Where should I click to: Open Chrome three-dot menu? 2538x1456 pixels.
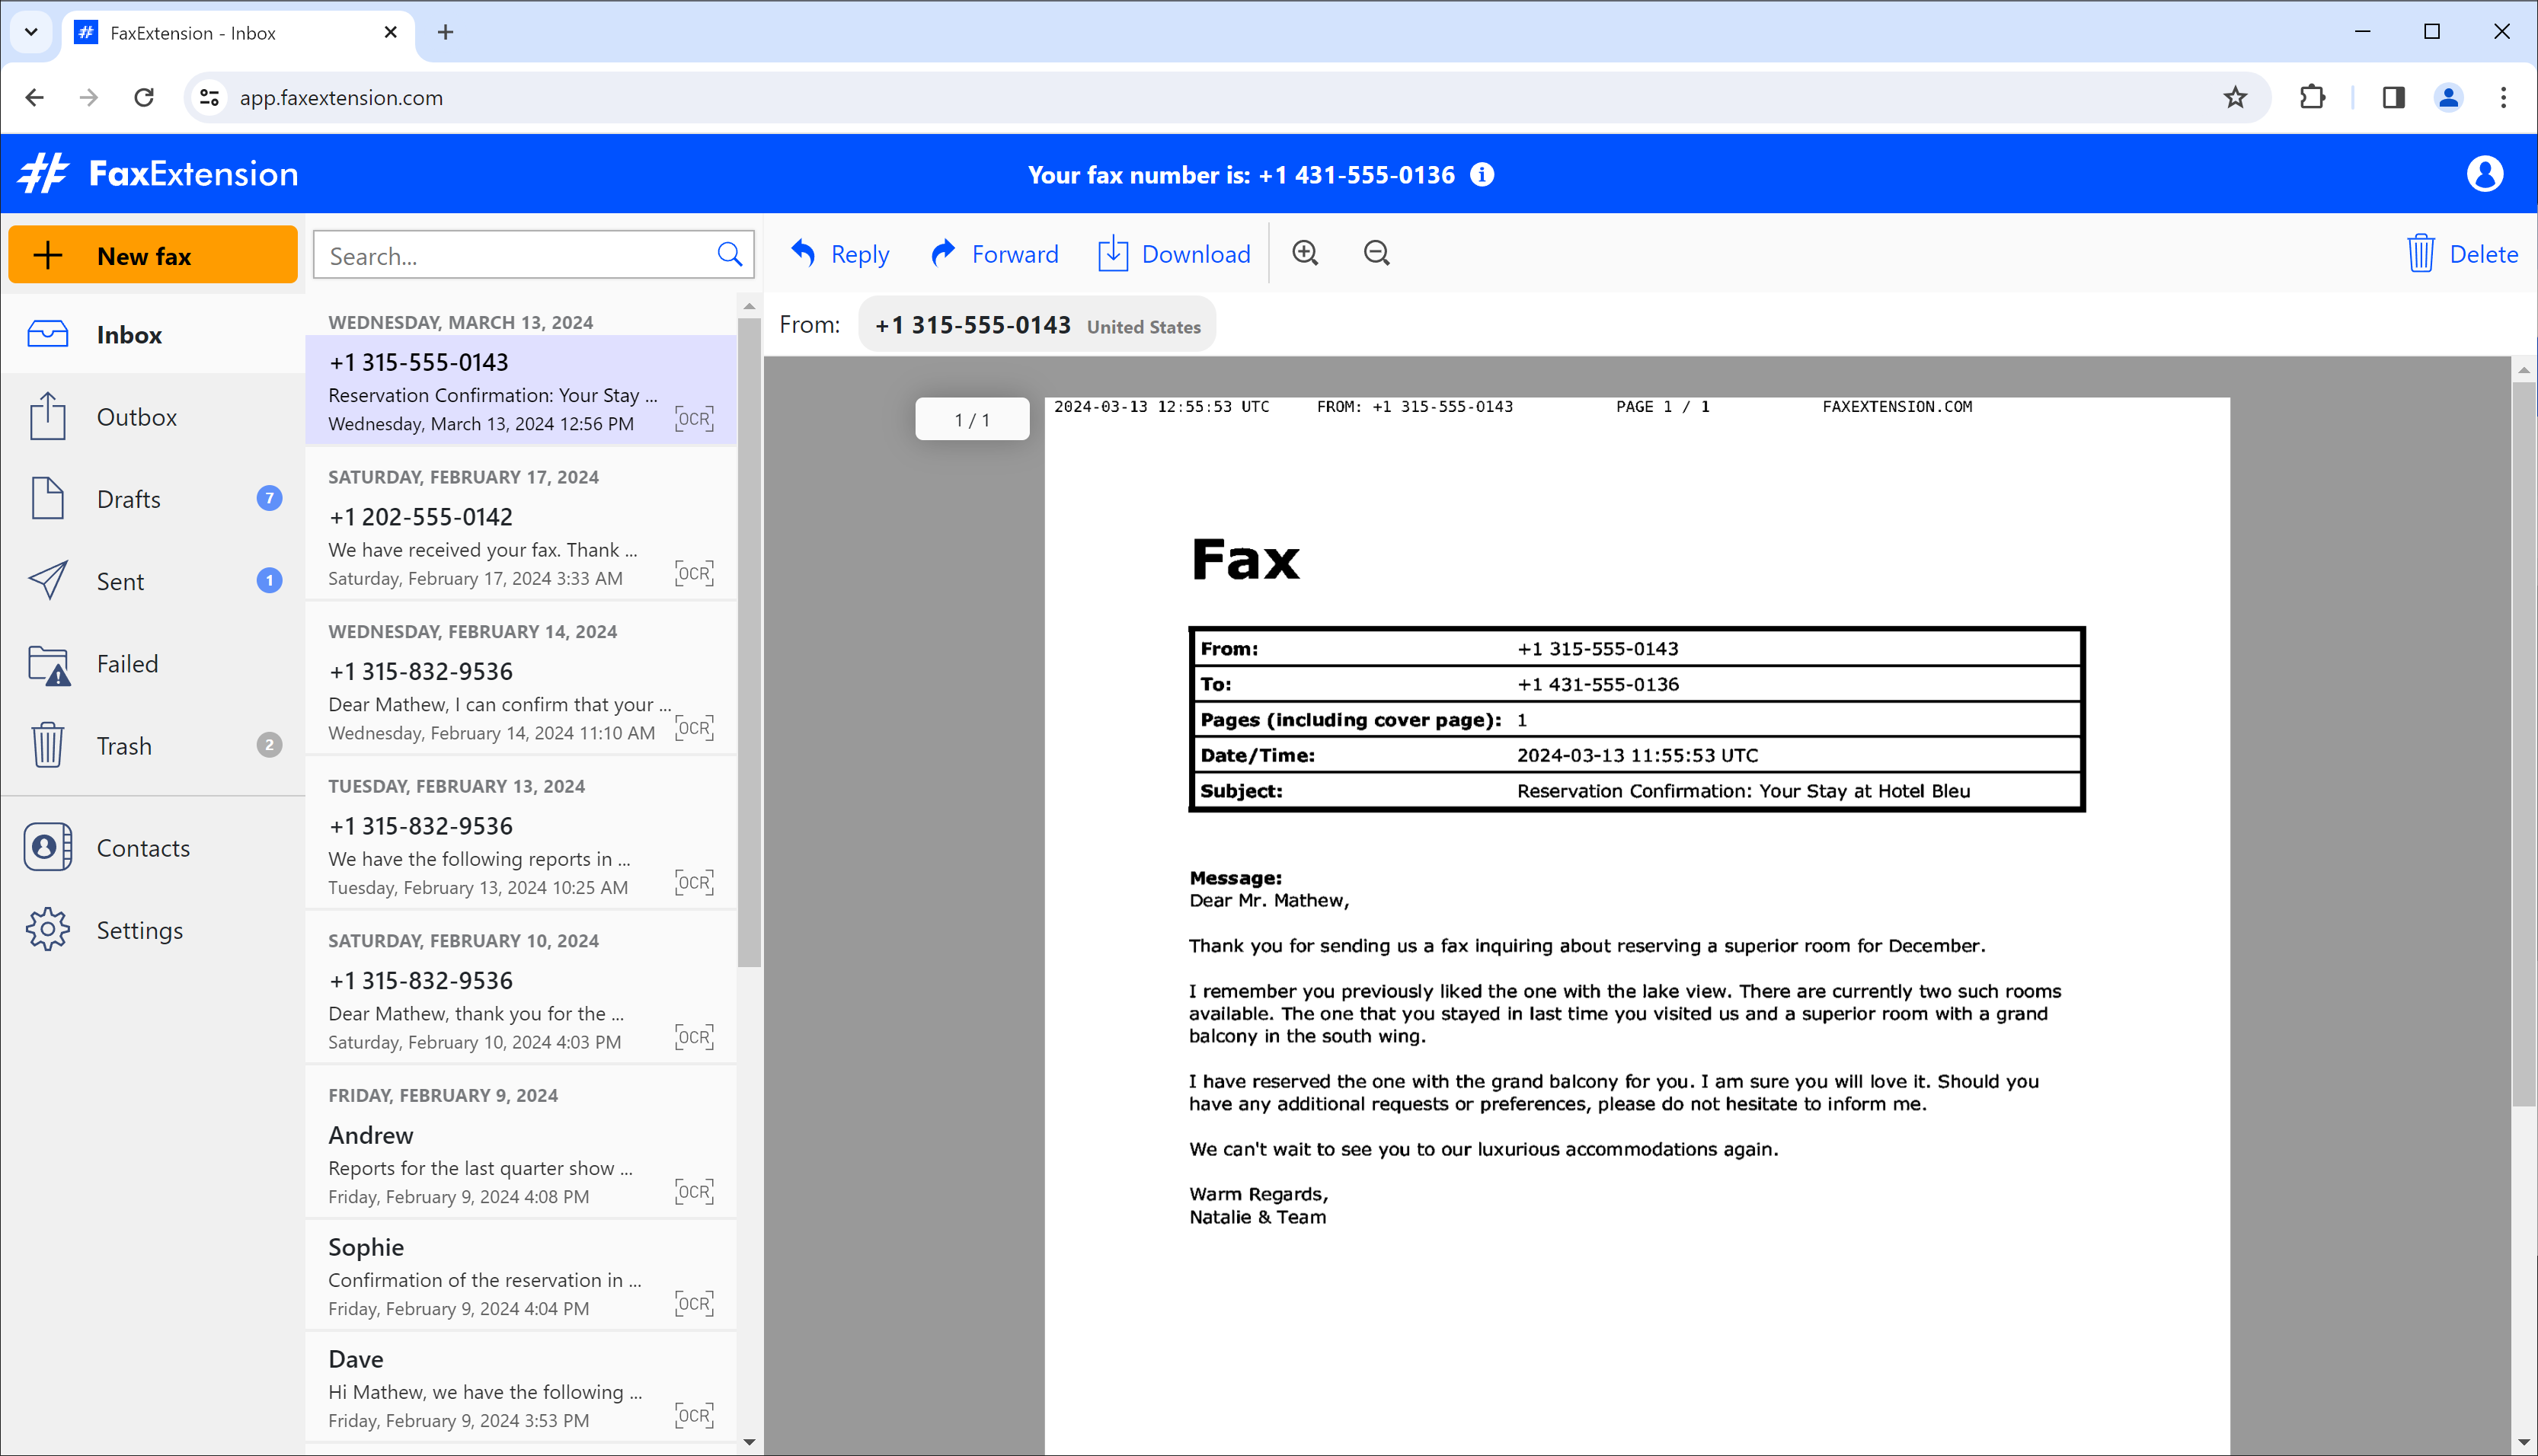coord(2503,97)
